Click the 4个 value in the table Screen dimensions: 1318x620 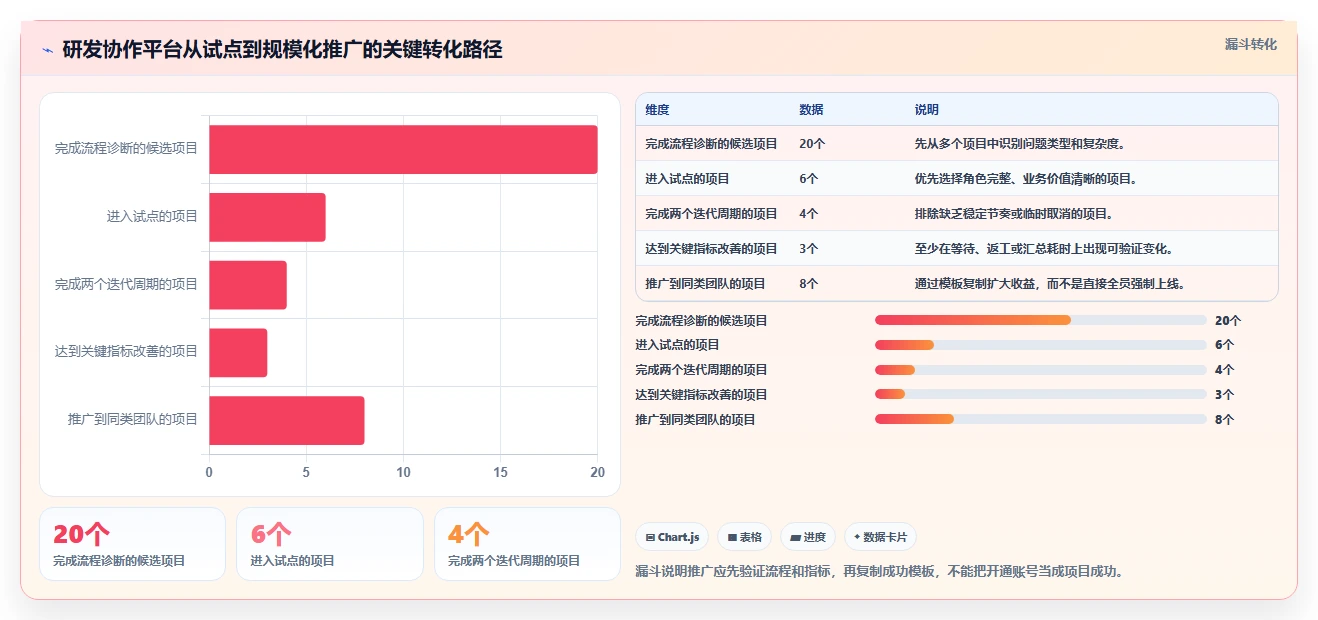[x=809, y=214]
